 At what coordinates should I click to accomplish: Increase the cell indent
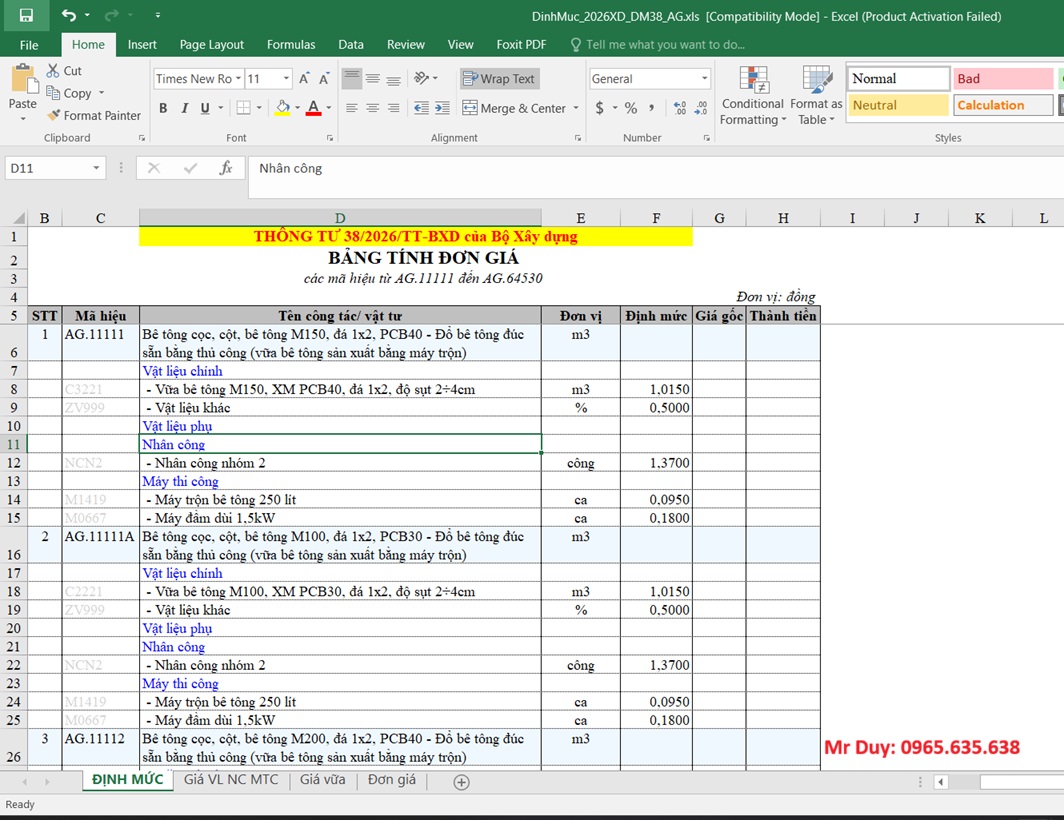pos(442,108)
